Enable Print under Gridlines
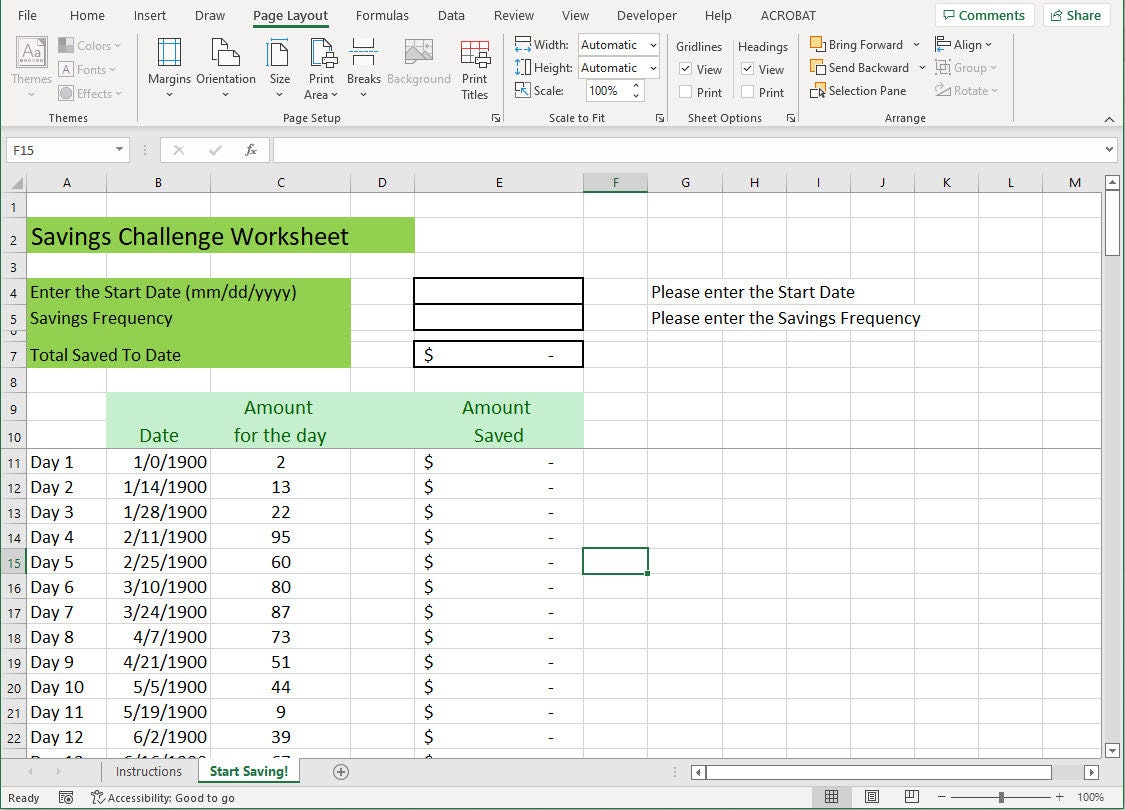 click(684, 92)
